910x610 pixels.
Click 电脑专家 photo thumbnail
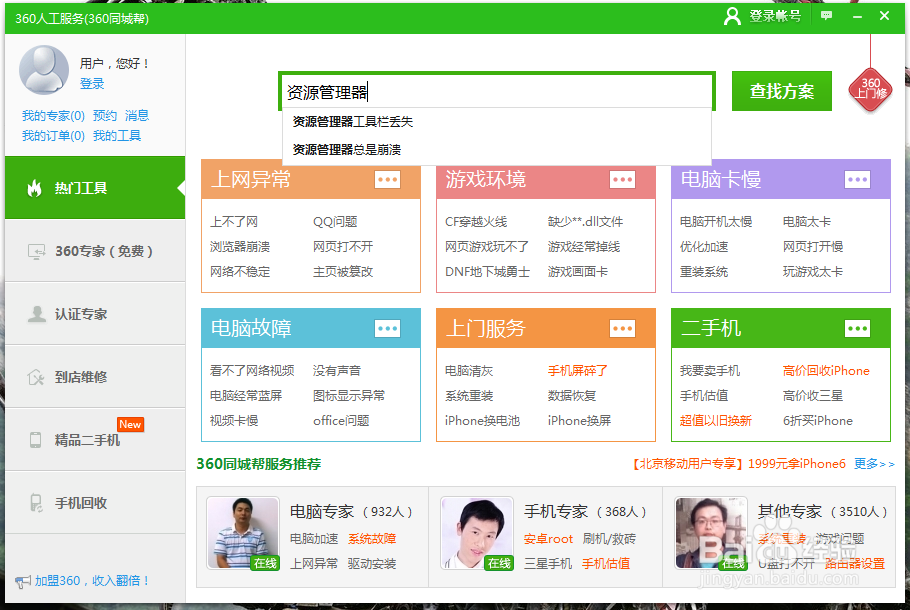point(243,533)
